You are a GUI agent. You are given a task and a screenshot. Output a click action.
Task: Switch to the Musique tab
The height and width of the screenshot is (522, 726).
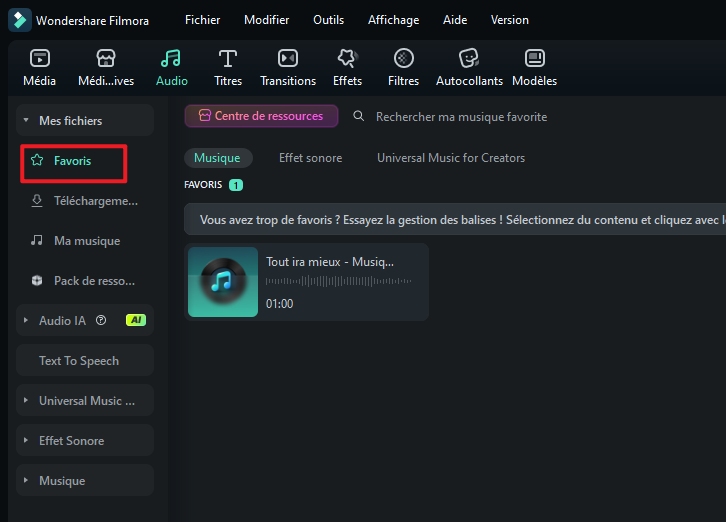click(218, 158)
